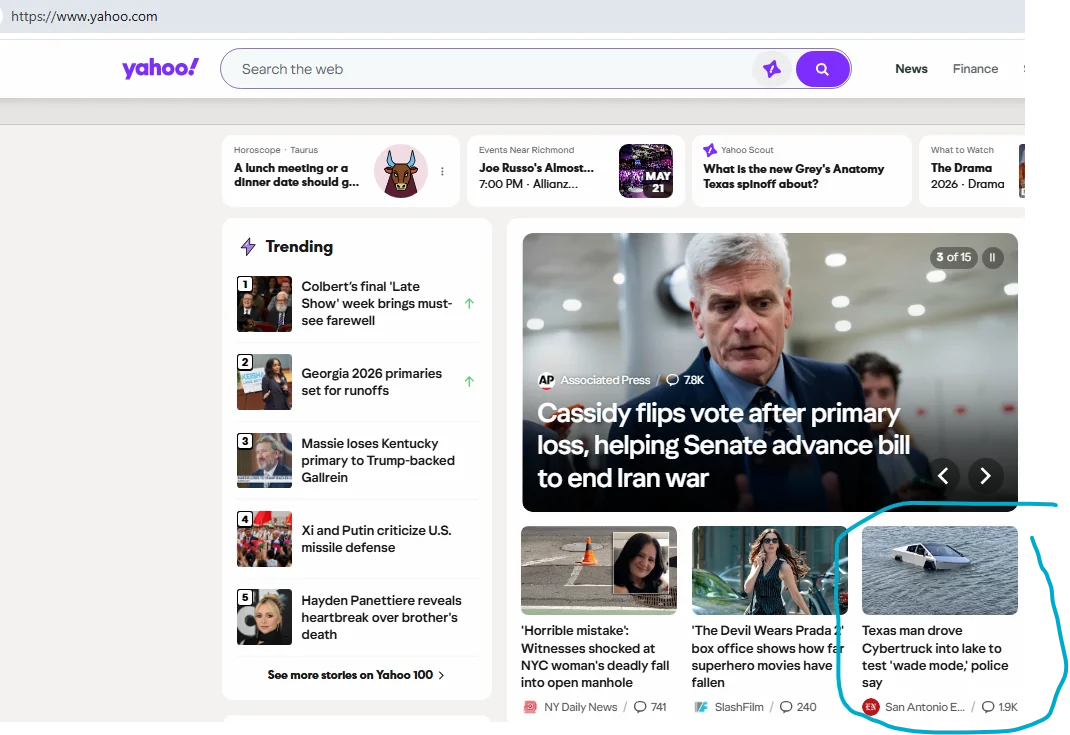Open See more stories on Yahoo 100

pos(356,675)
